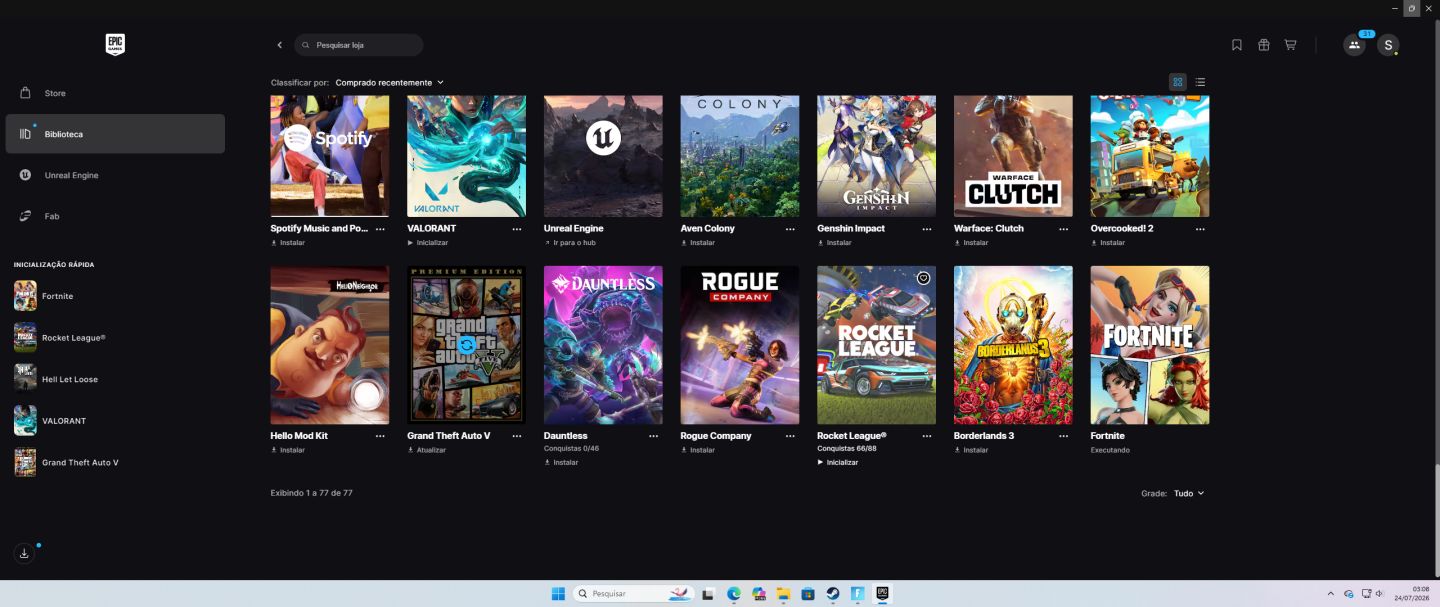Open the shopping cart icon
1440x607 pixels.
1291,45
